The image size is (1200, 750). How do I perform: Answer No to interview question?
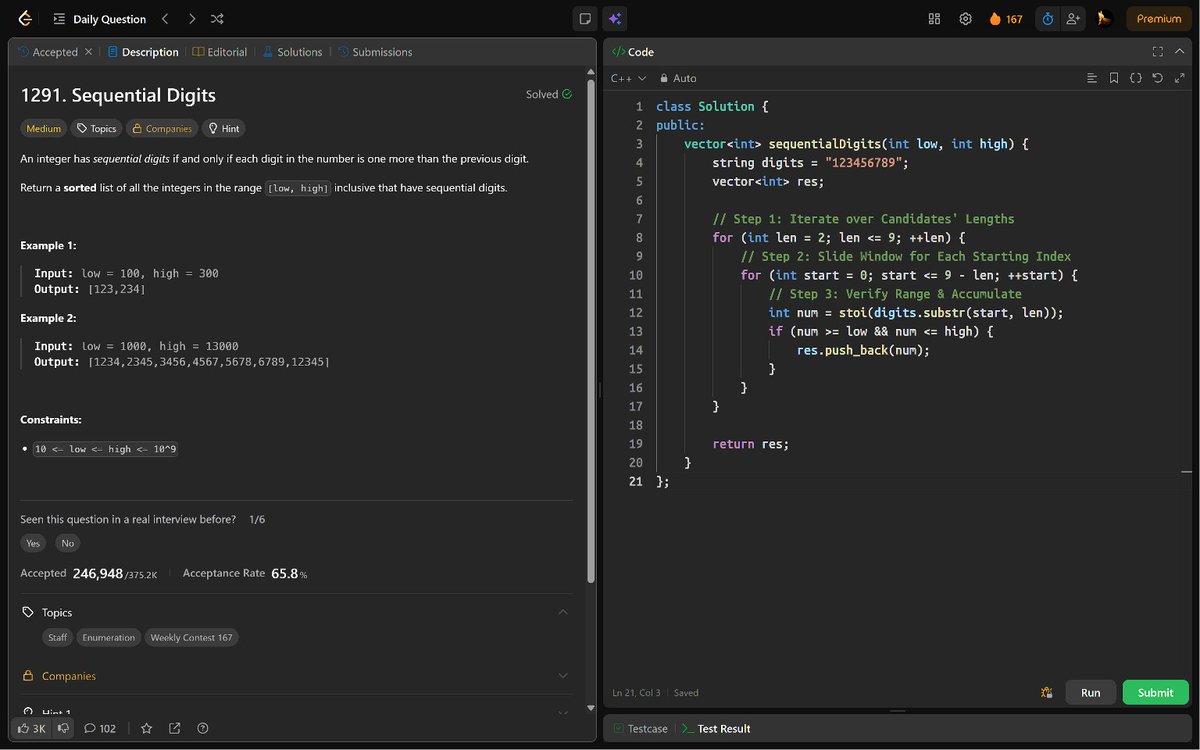[67, 543]
